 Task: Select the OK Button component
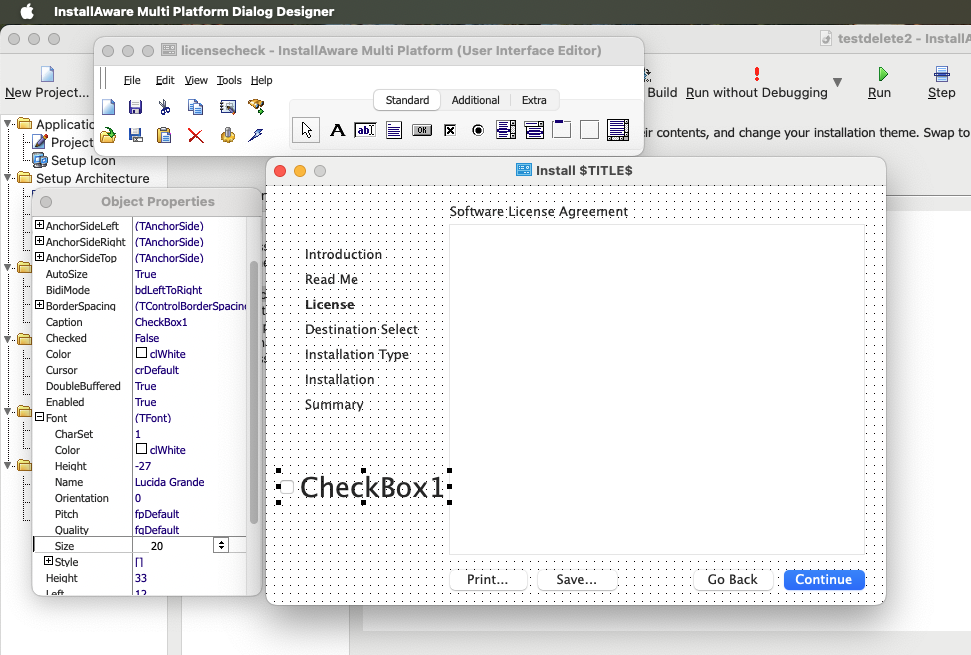[x=422, y=130]
